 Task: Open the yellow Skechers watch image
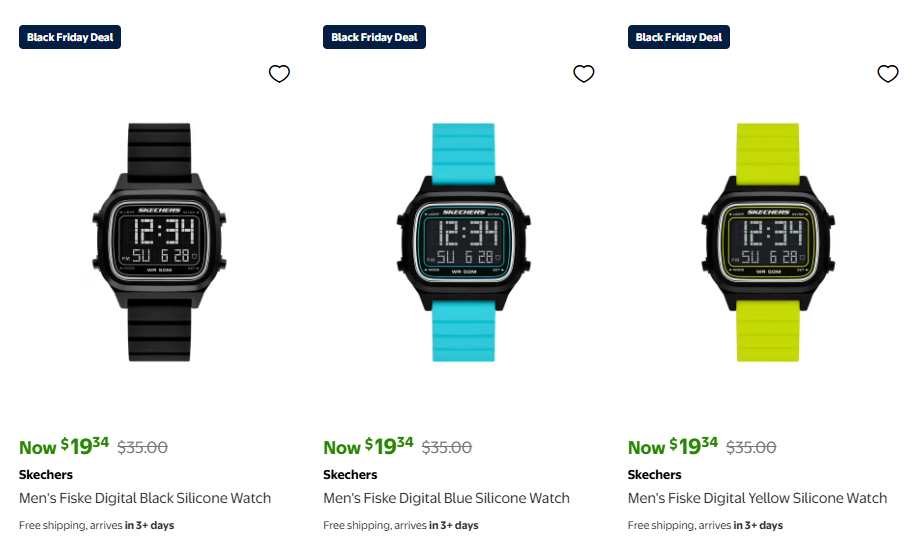pyautogui.click(x=768, y=242)
